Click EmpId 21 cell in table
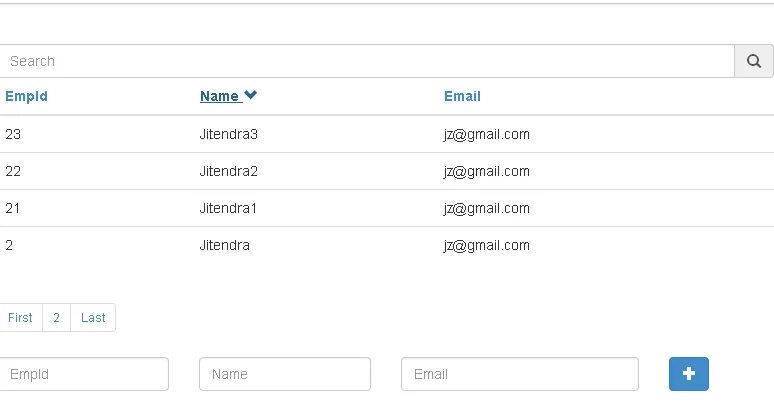 tap(13, 208)
